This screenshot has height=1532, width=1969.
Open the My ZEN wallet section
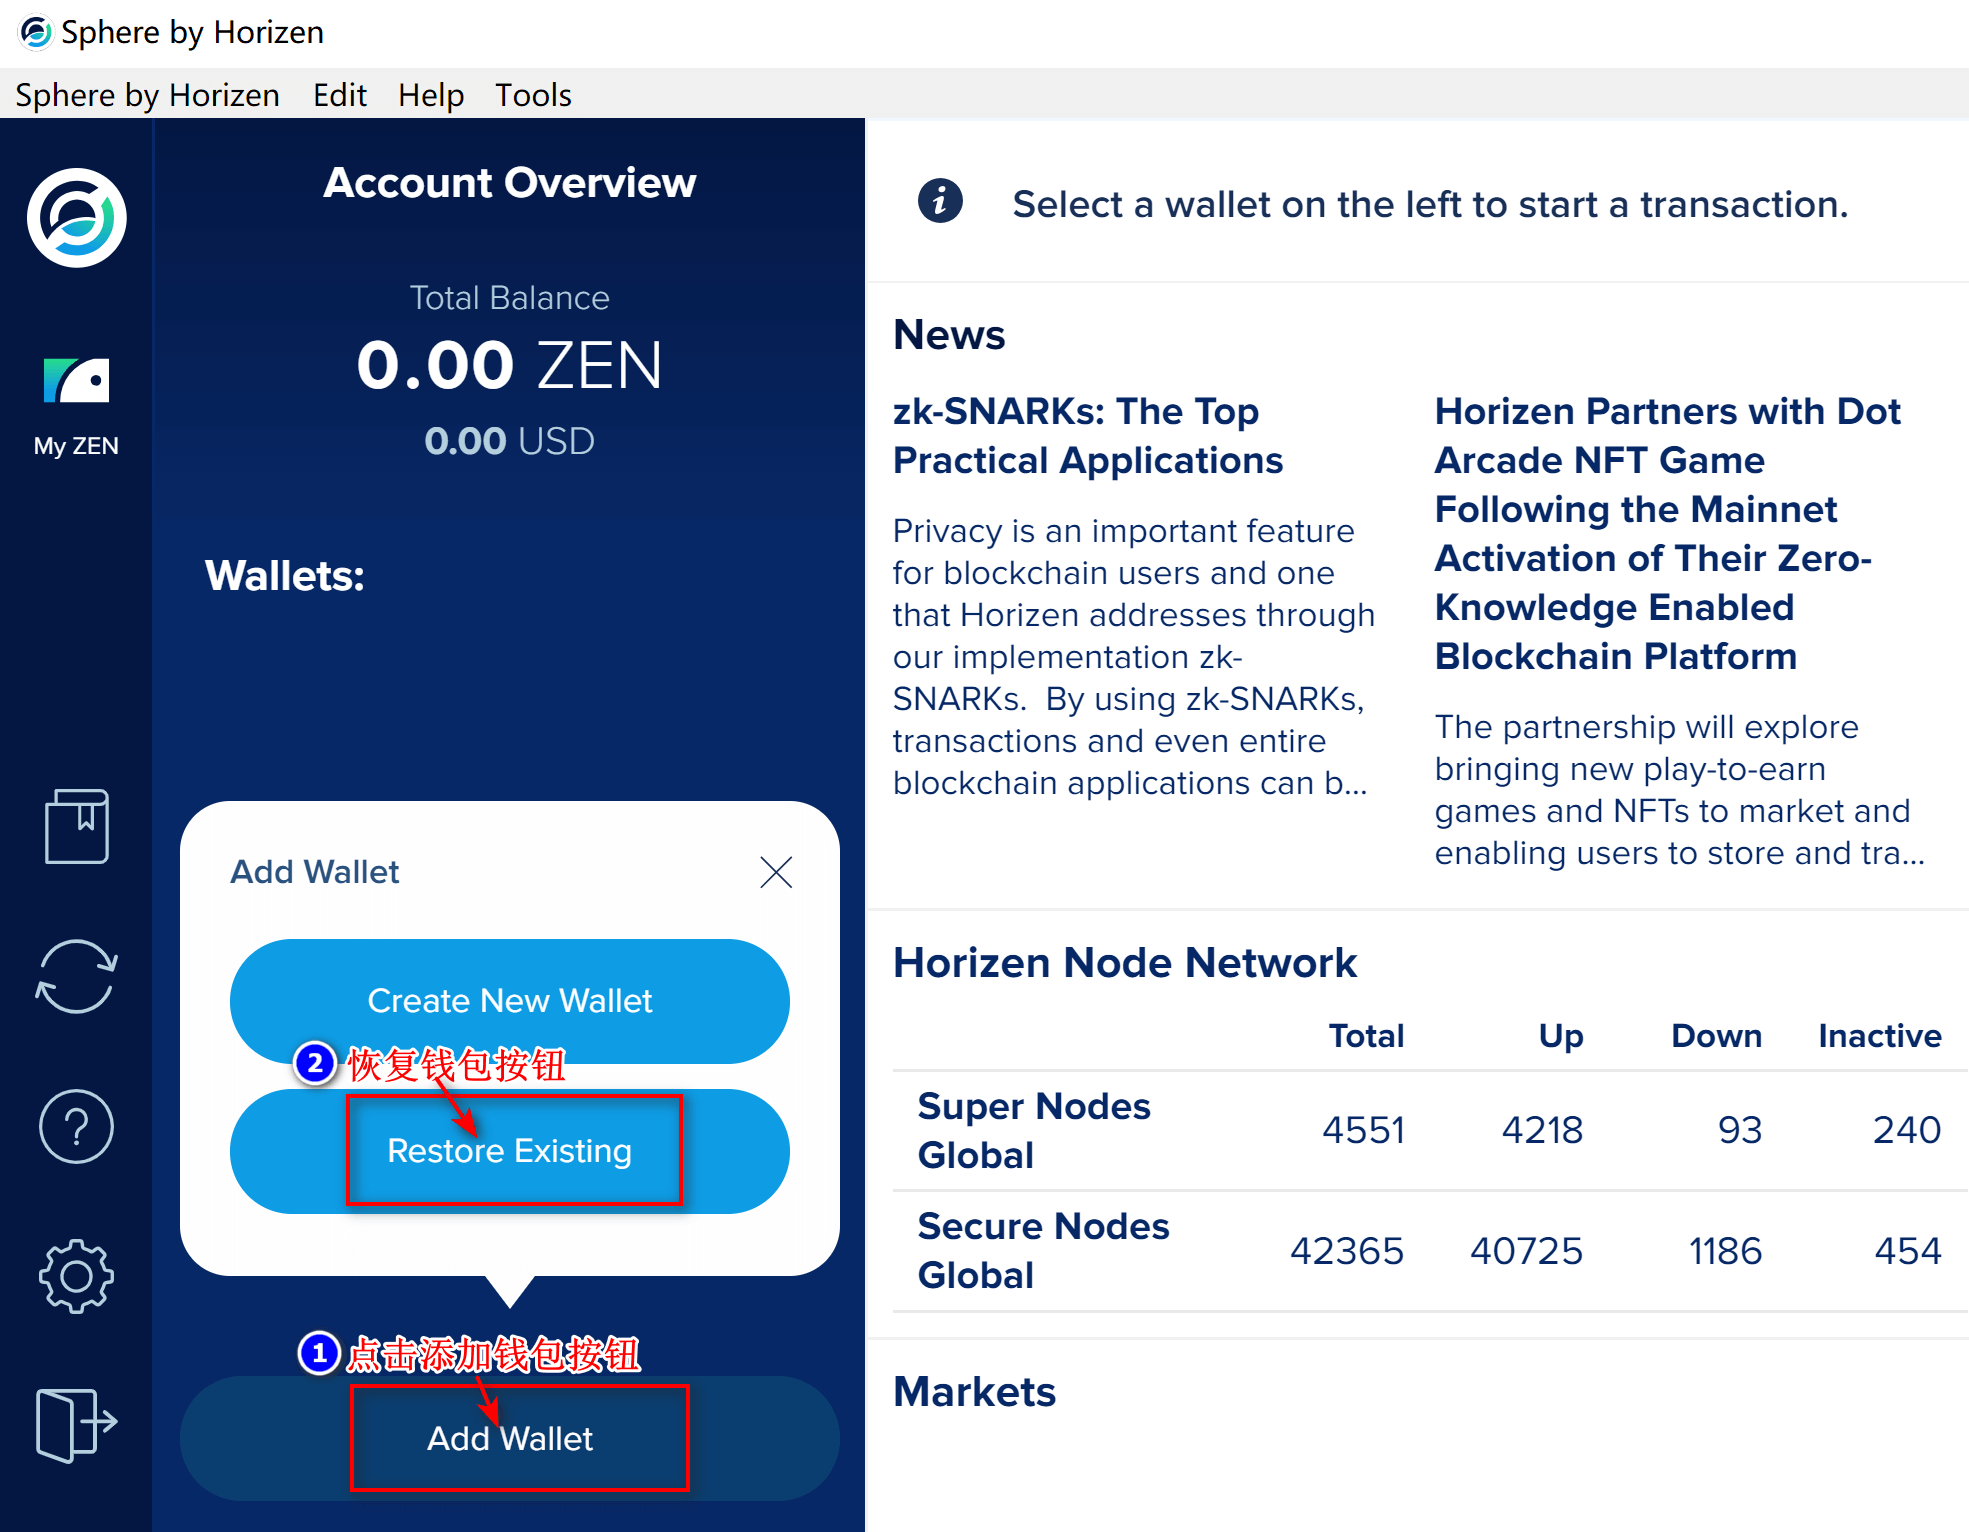76,407
